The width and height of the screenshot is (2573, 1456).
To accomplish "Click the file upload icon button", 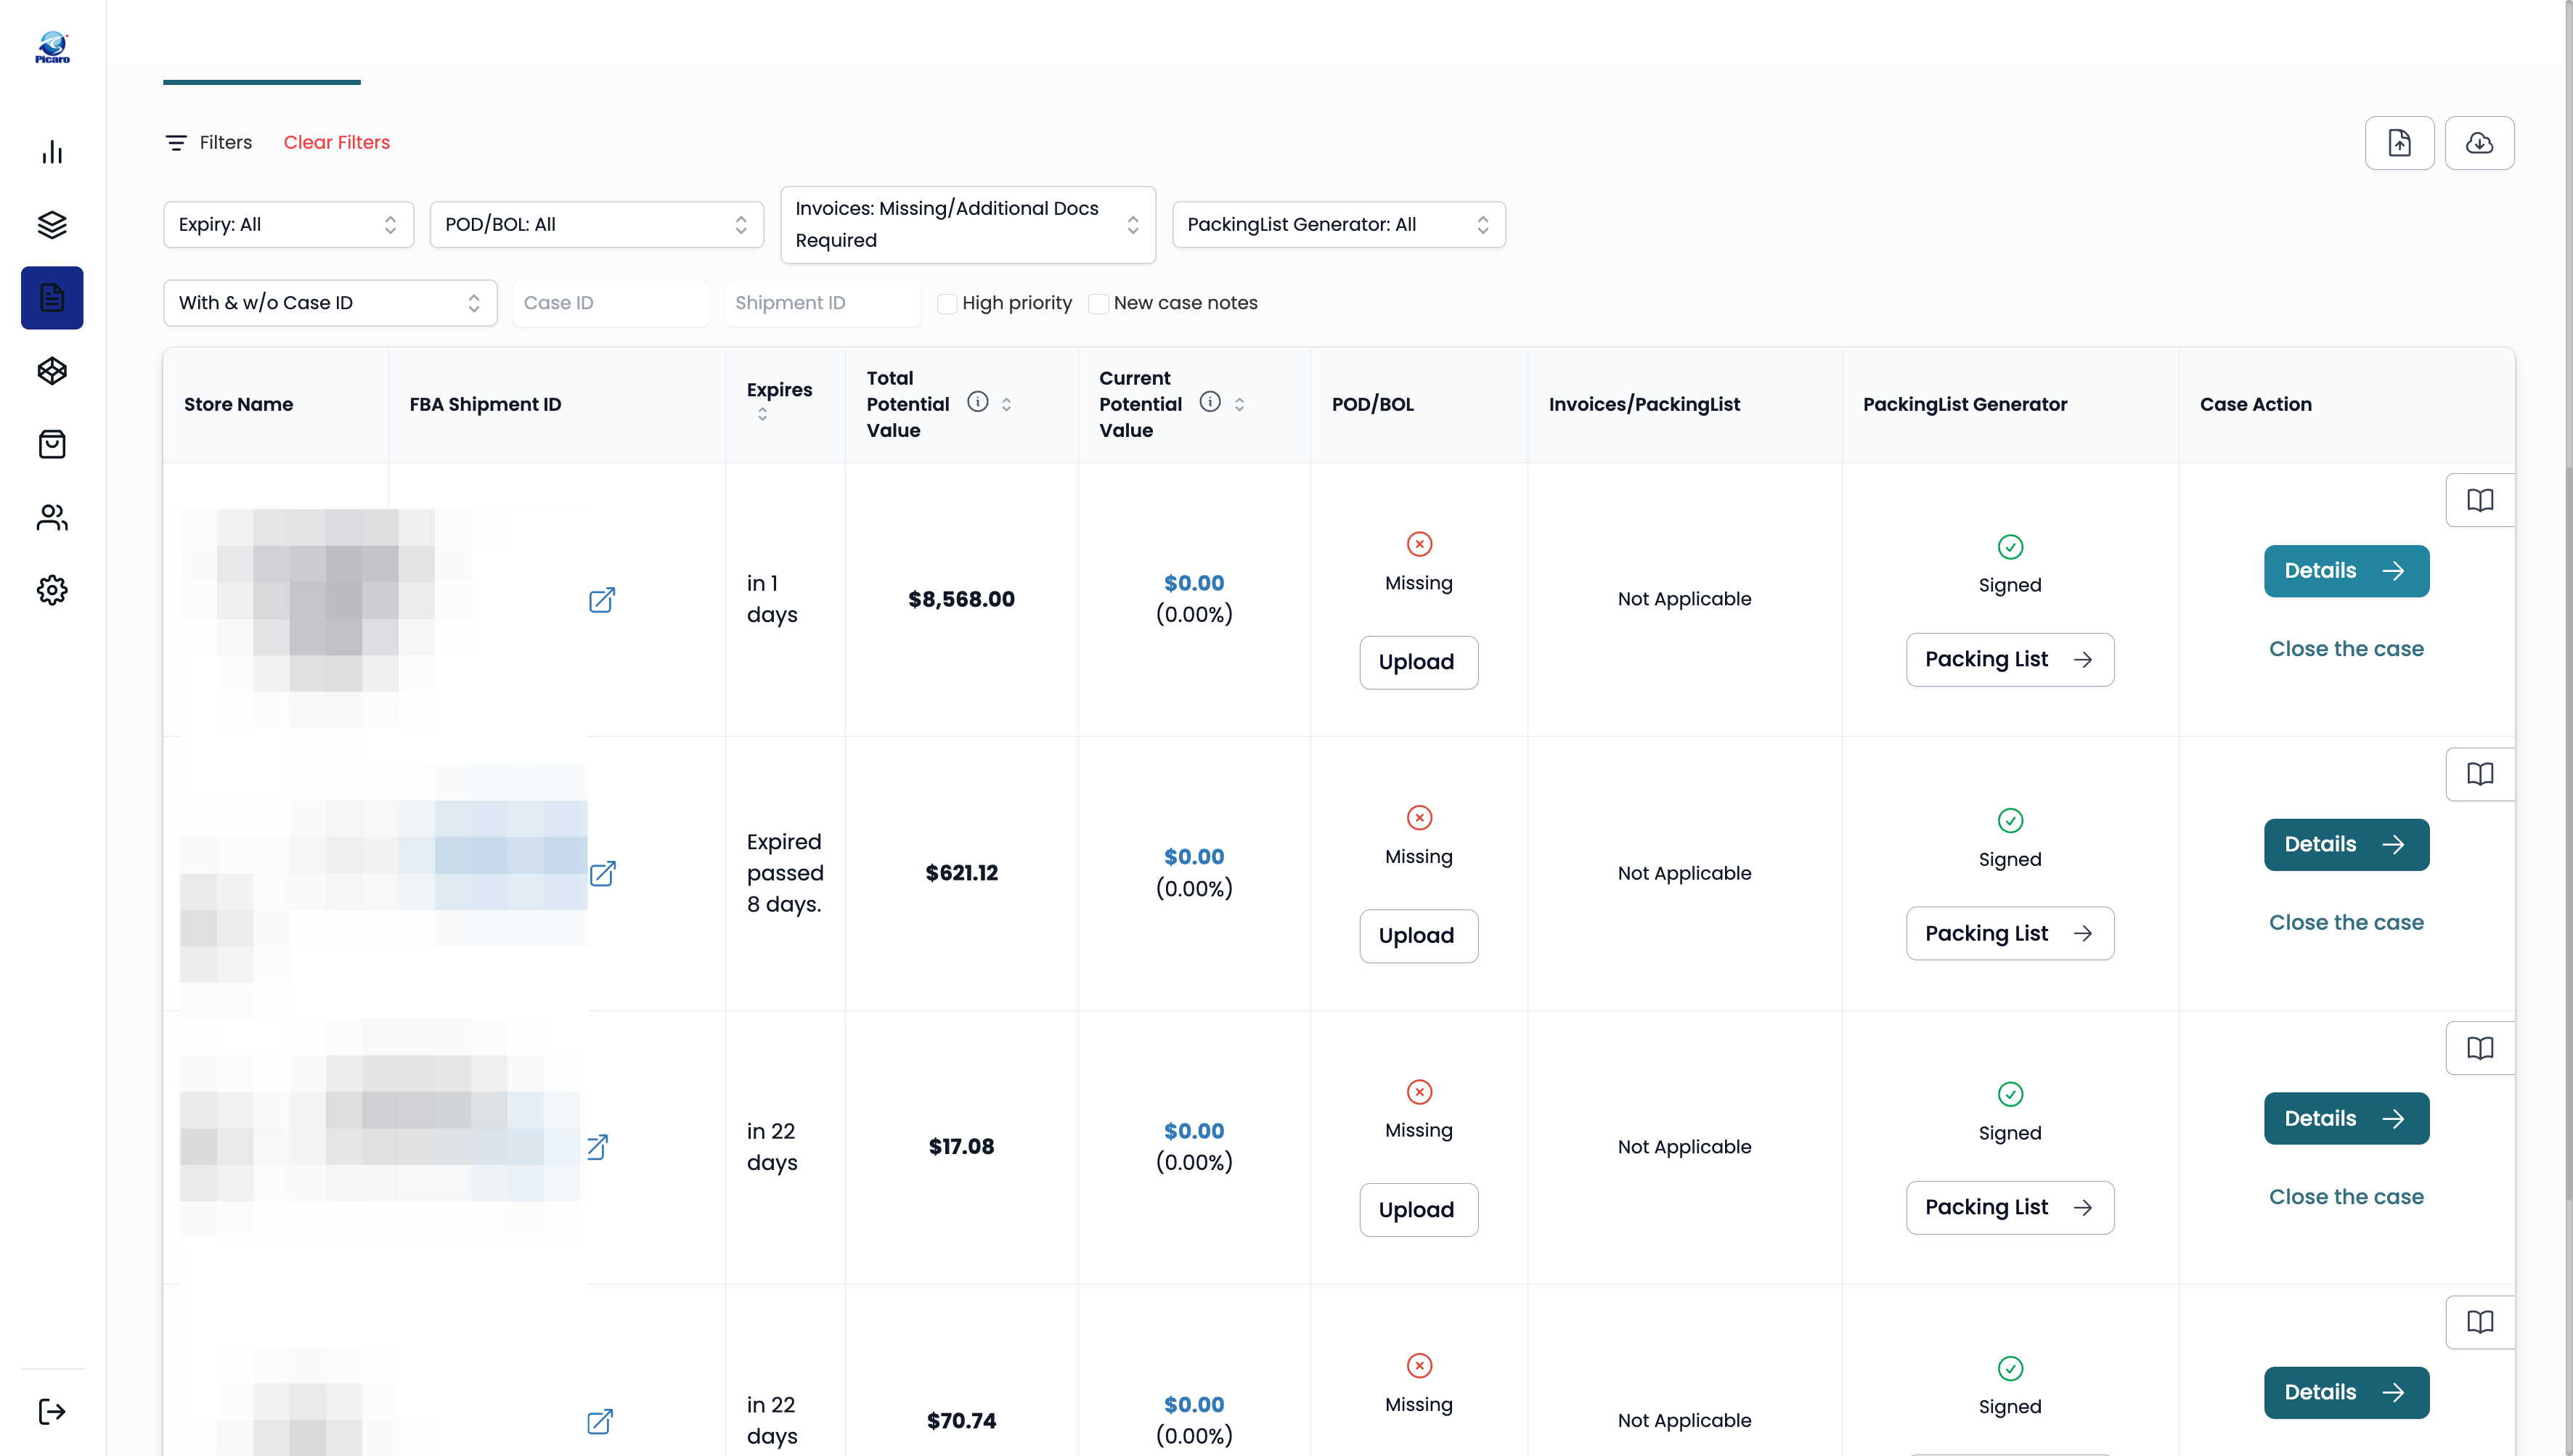I will point(2399,143).
